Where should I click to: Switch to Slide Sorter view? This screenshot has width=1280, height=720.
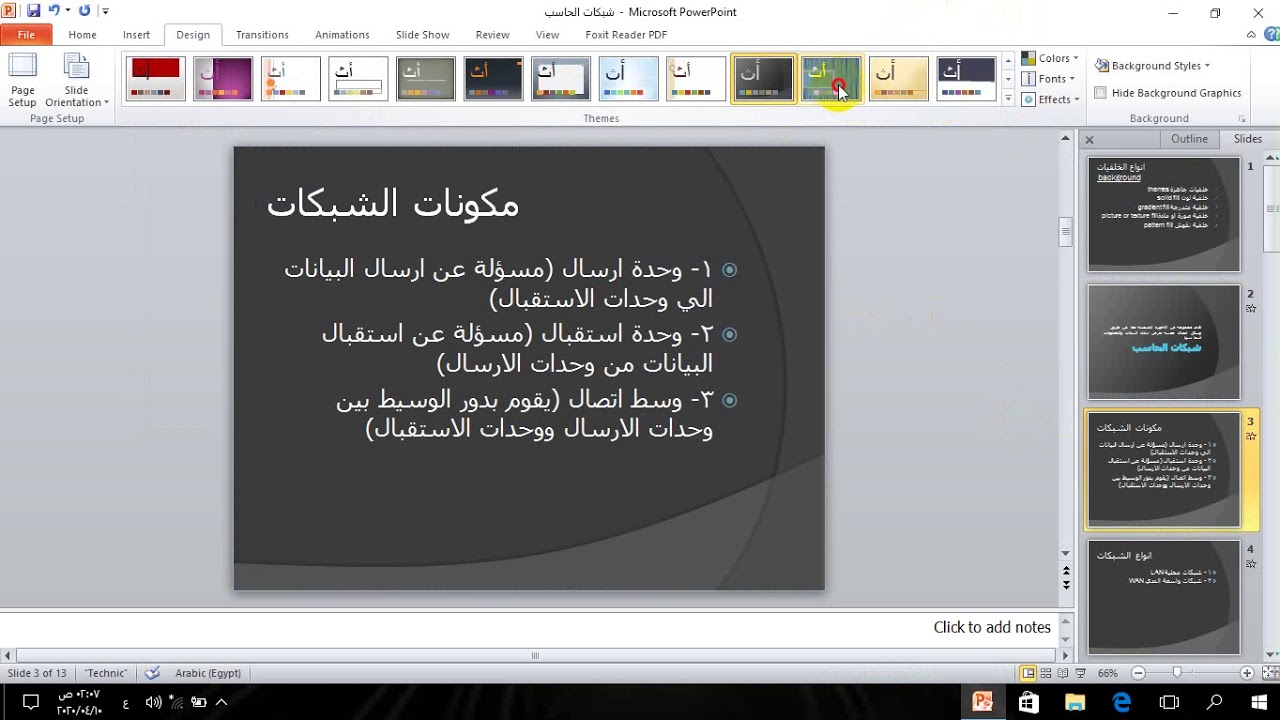click(x=1047, y=673)
